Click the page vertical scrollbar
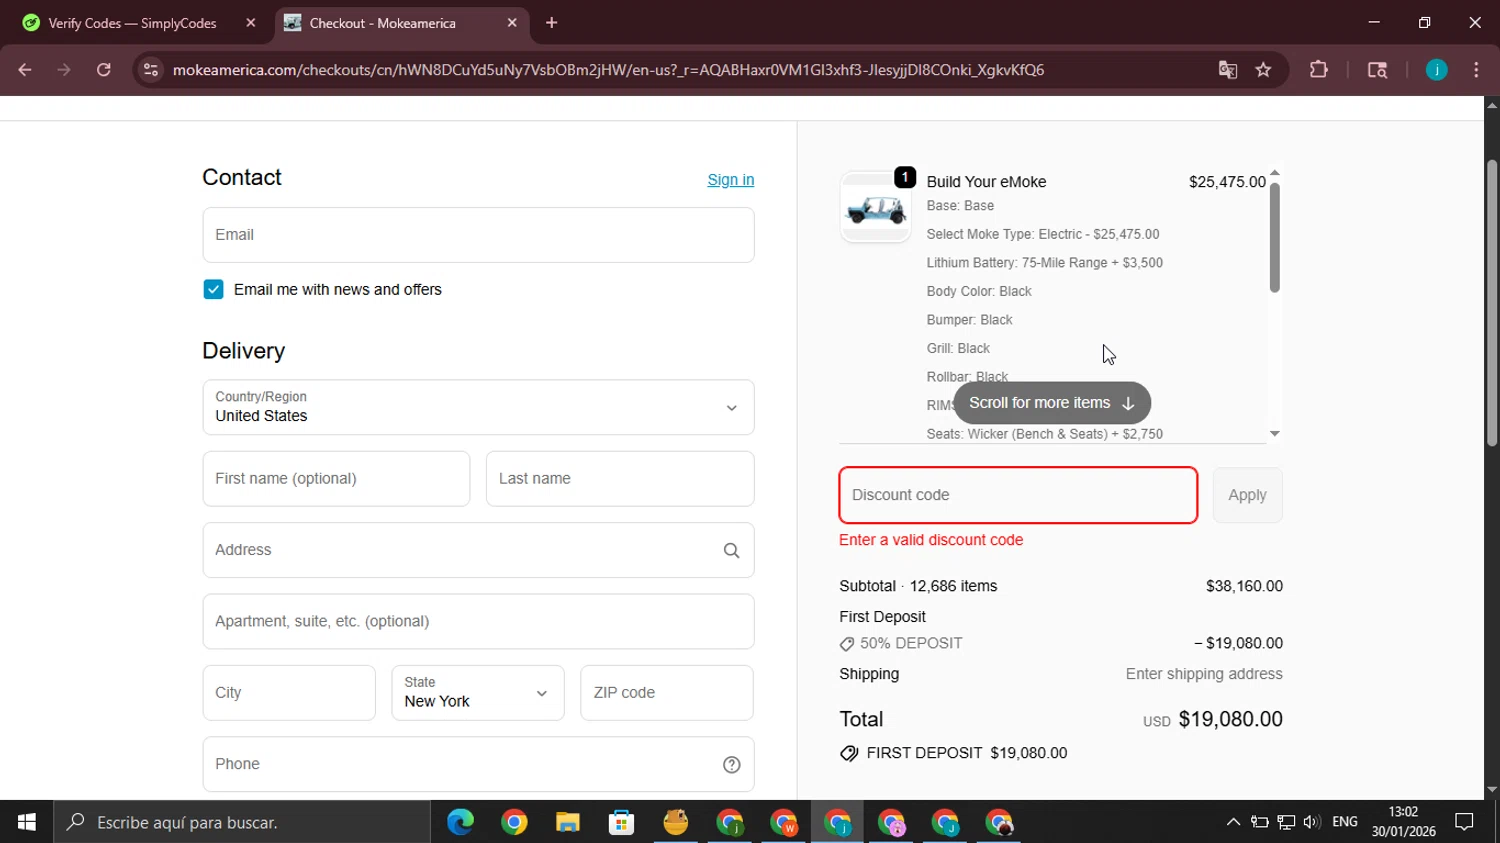Viewport: 1500px width, 843px height. point(1492,303)
